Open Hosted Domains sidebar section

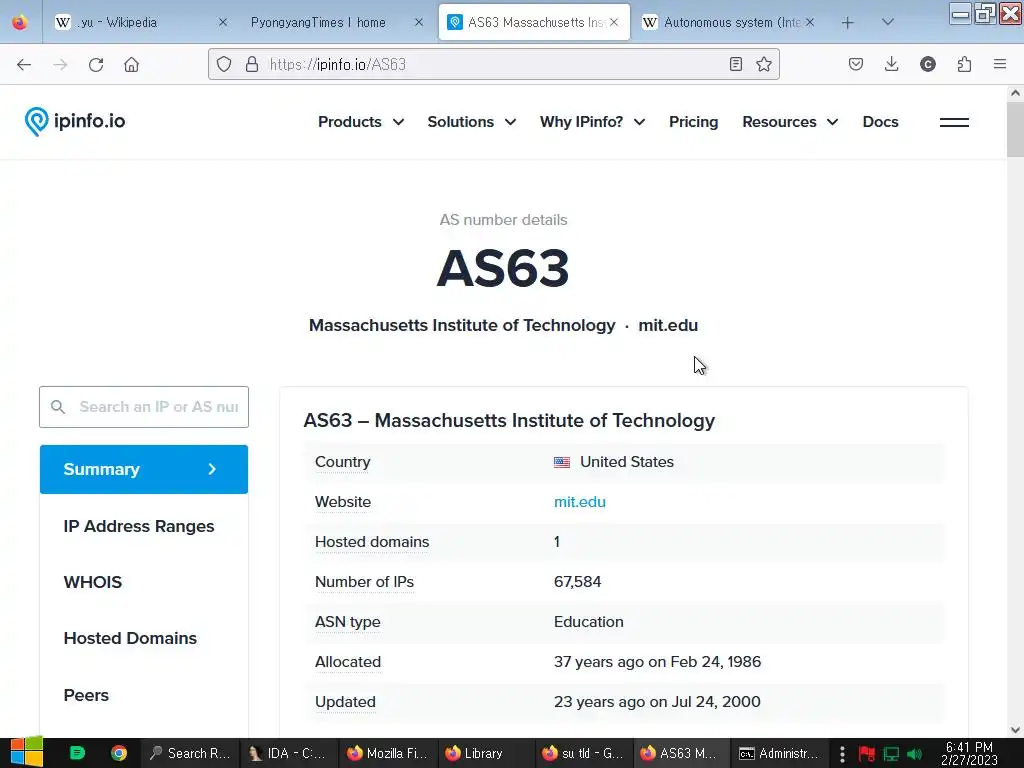tap(130, 639)
